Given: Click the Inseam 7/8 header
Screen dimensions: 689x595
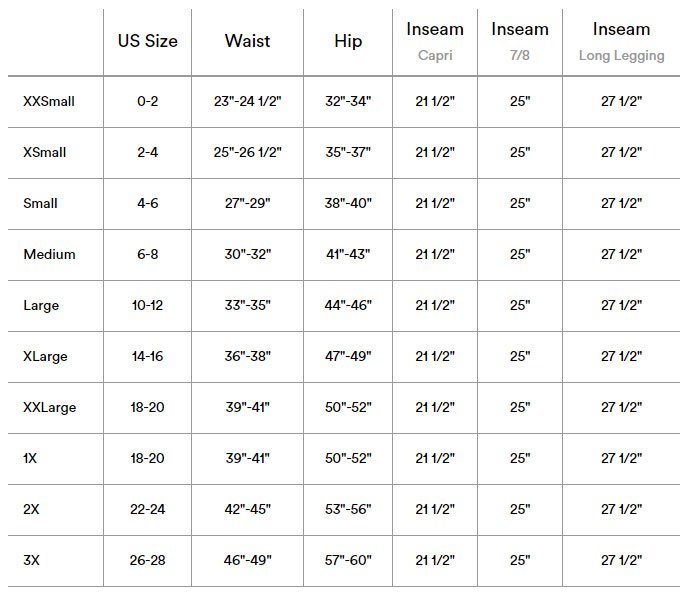Looking at the screenshot, I should [520, 42].
